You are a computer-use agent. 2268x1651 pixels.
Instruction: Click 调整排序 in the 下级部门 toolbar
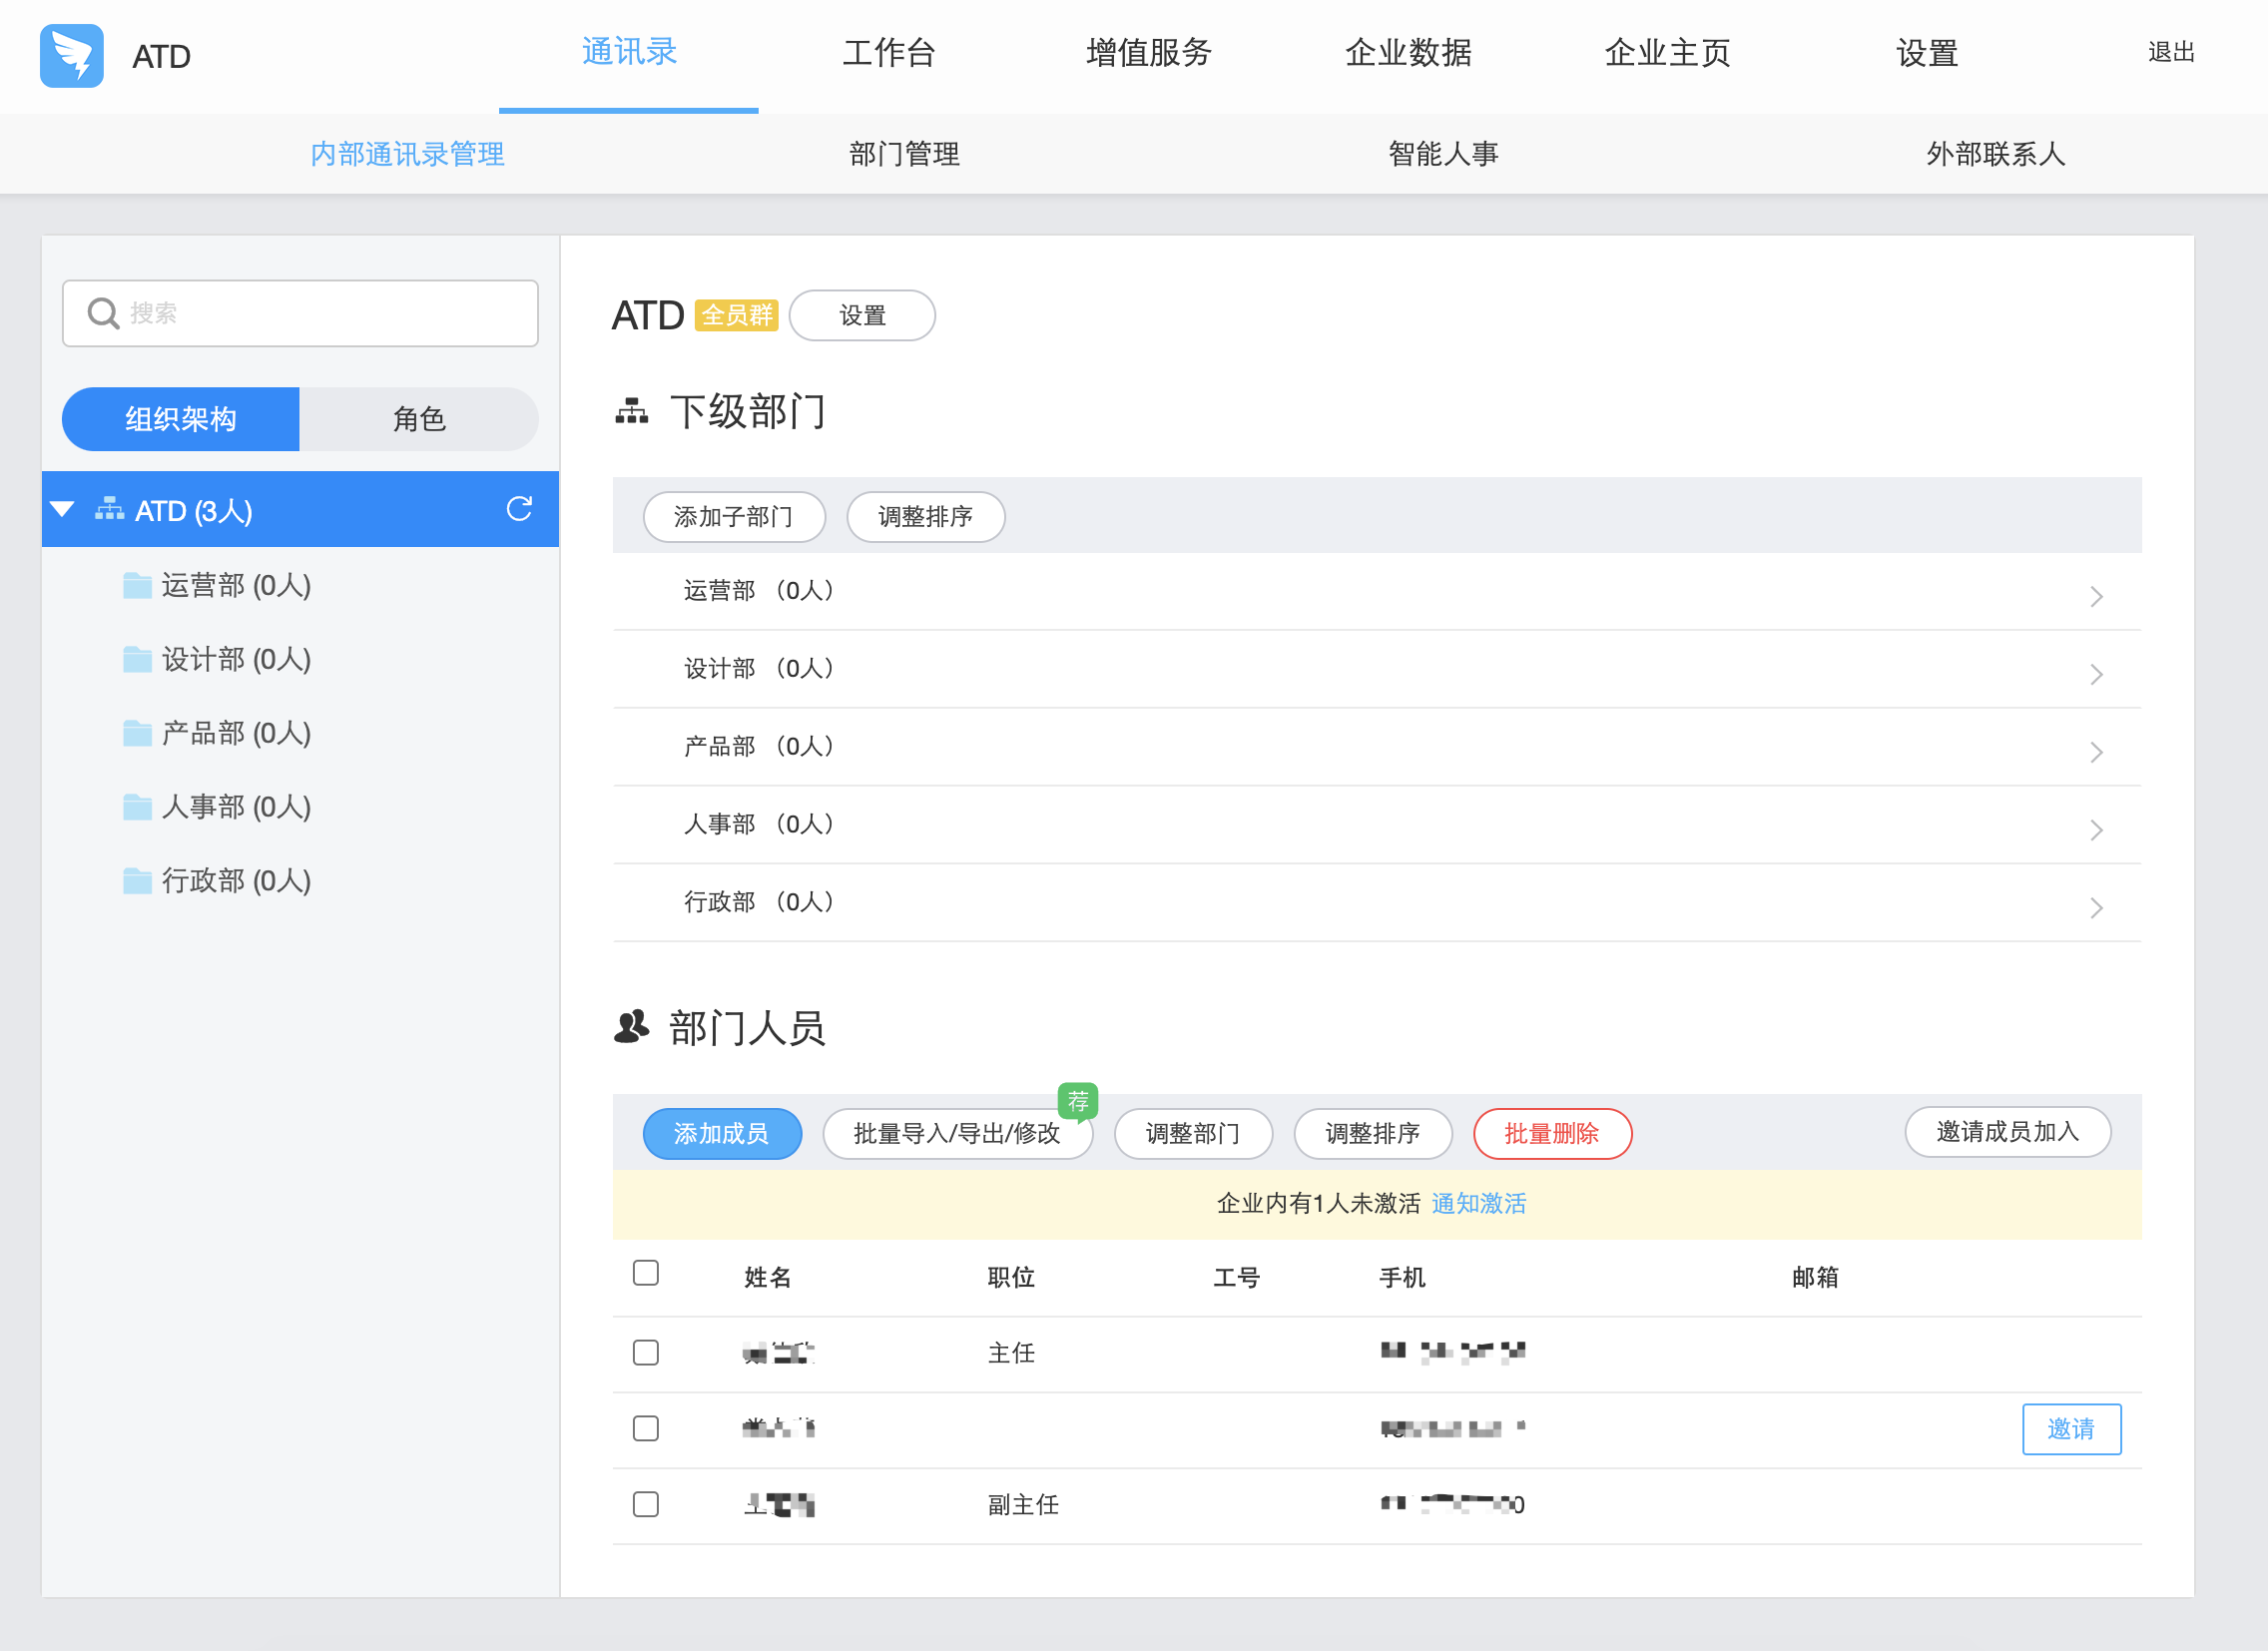pyautogui.click(x=926, y=517)
